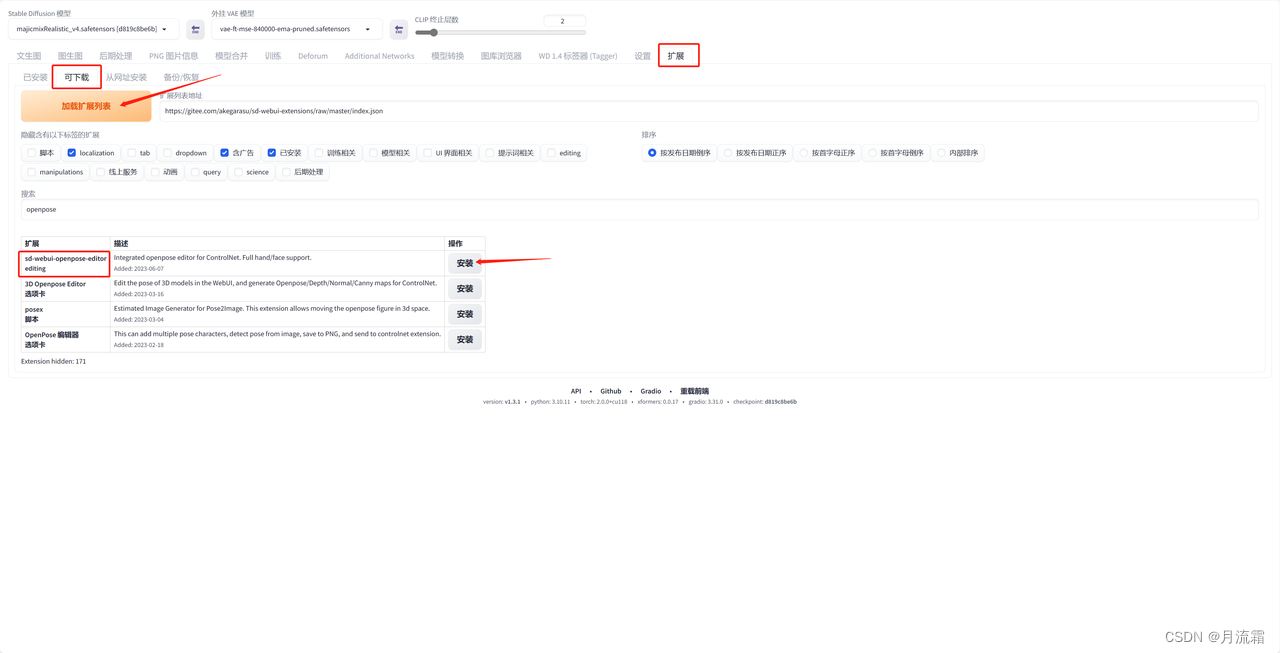Open the Stable Diffusion model dropdown
The width and height of the screenshot is (1280, 653).
coord(93,29)
